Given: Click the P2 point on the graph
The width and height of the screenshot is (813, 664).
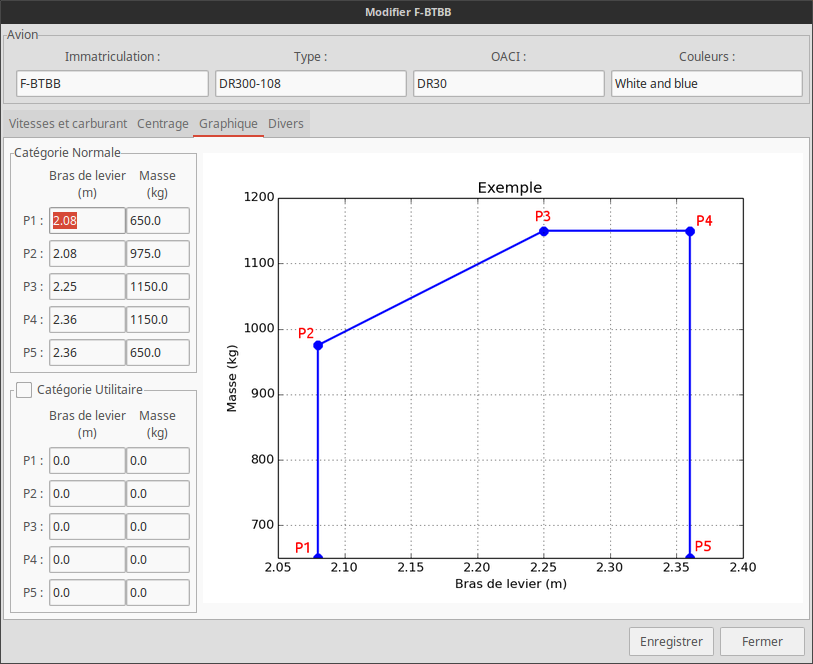Looking at the screenshot, I should click(318, 345).
